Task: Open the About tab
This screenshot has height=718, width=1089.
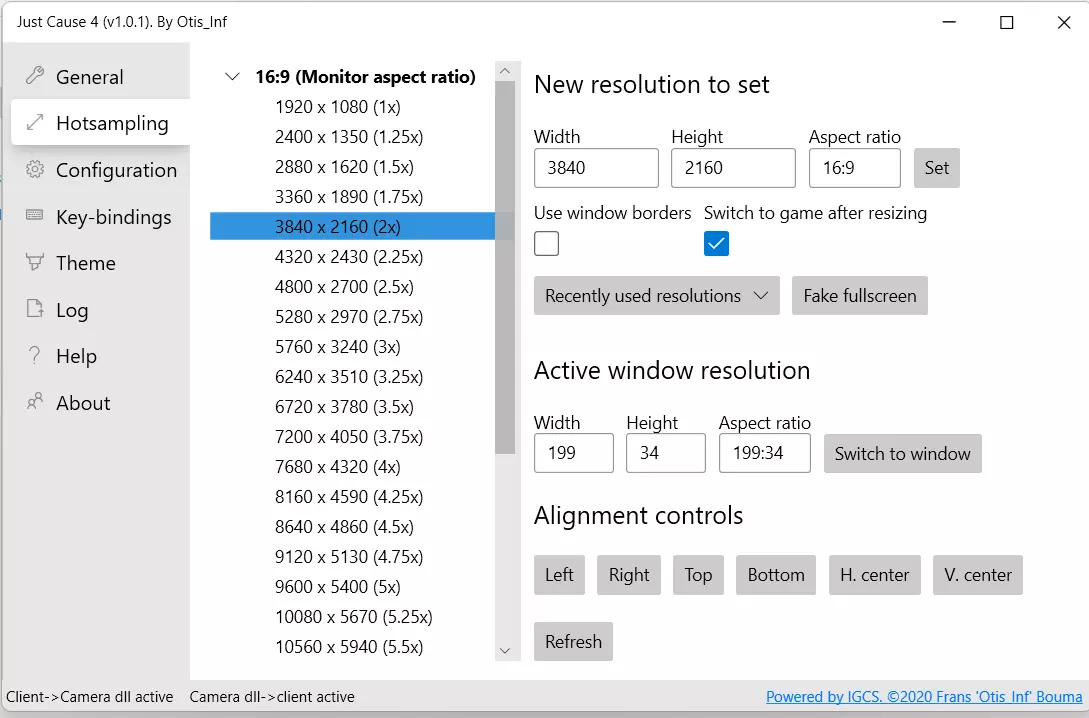Action: tap(100, 403)
